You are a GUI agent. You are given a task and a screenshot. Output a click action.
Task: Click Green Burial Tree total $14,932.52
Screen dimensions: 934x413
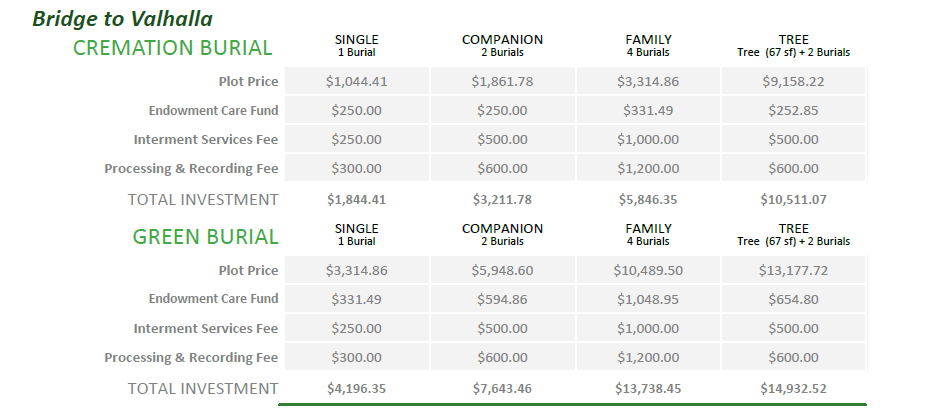pos(794,388)
